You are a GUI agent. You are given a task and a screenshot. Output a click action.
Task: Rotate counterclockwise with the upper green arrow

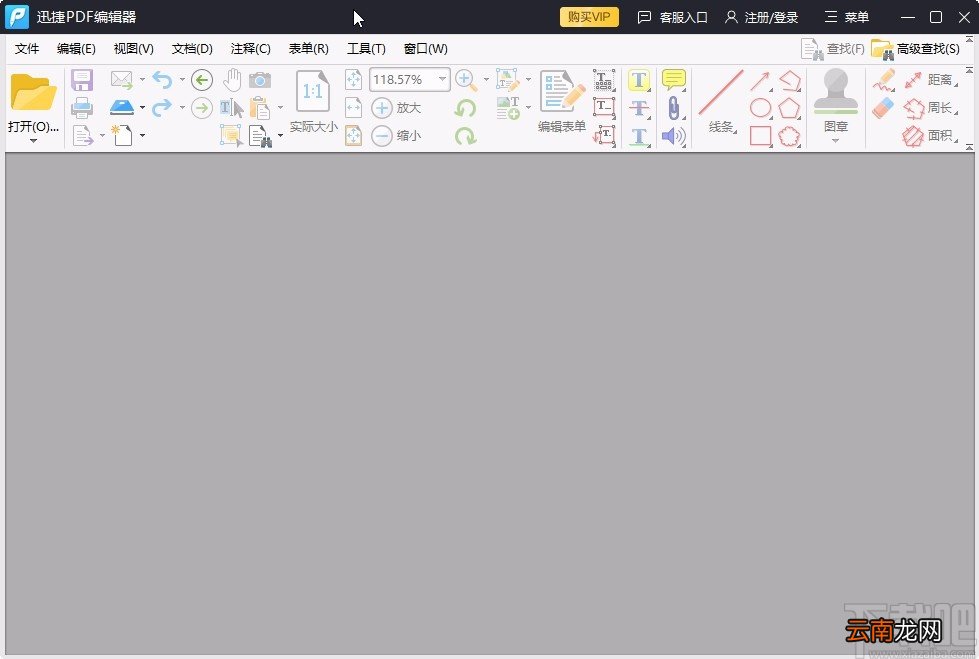pos(465,108)
